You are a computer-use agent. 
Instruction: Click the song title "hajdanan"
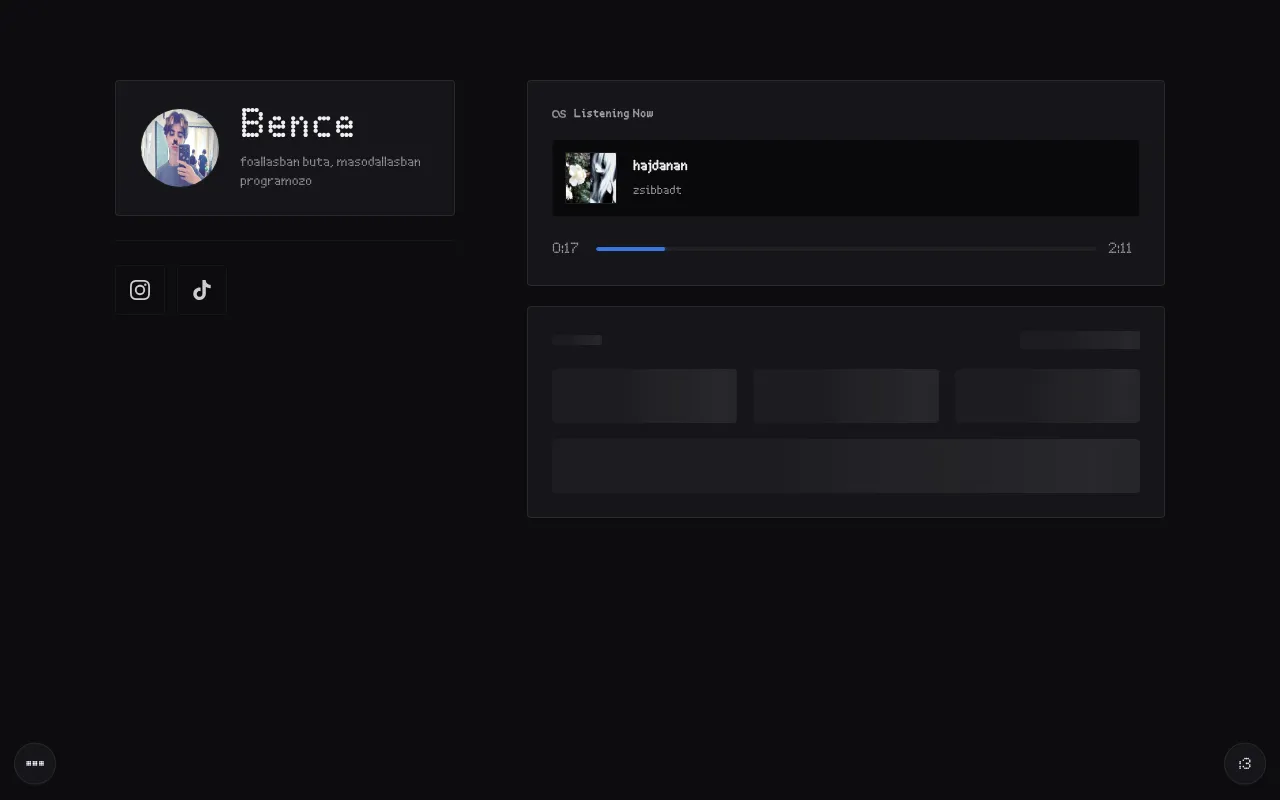click(660, 166)
